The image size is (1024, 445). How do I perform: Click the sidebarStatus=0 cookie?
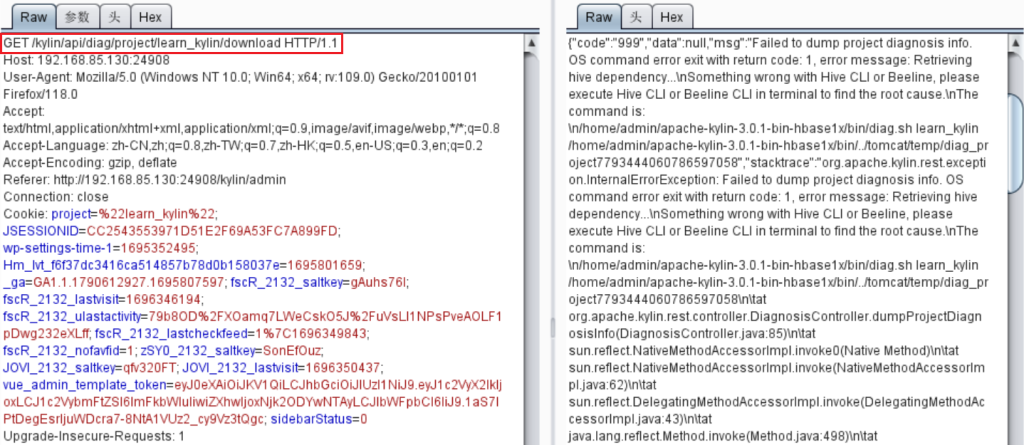coord(318,418)
